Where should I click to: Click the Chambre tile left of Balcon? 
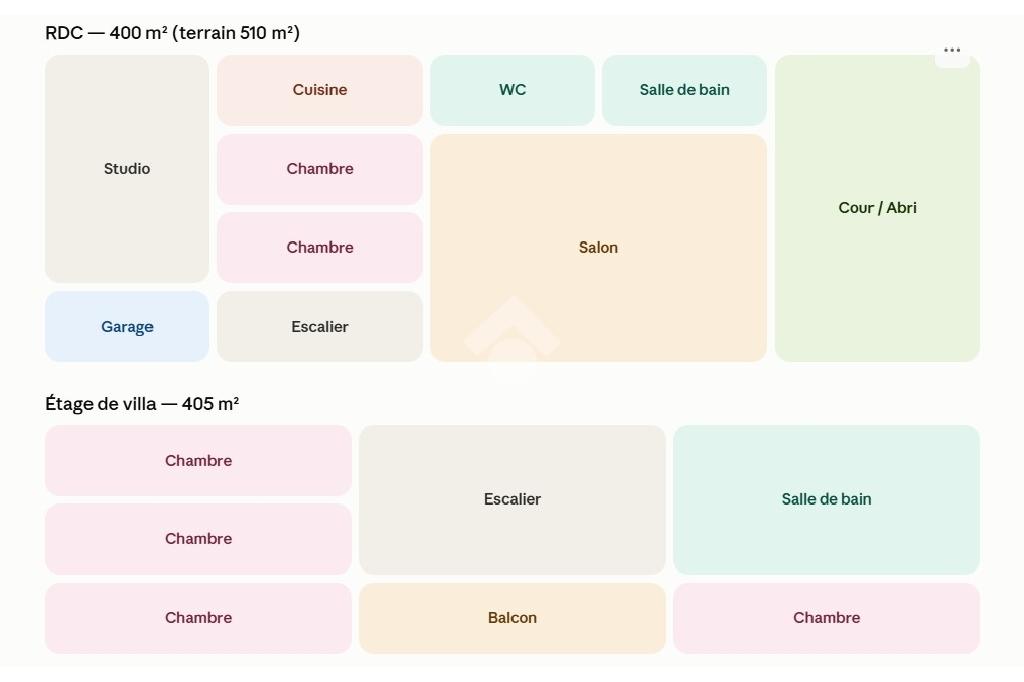198,618
